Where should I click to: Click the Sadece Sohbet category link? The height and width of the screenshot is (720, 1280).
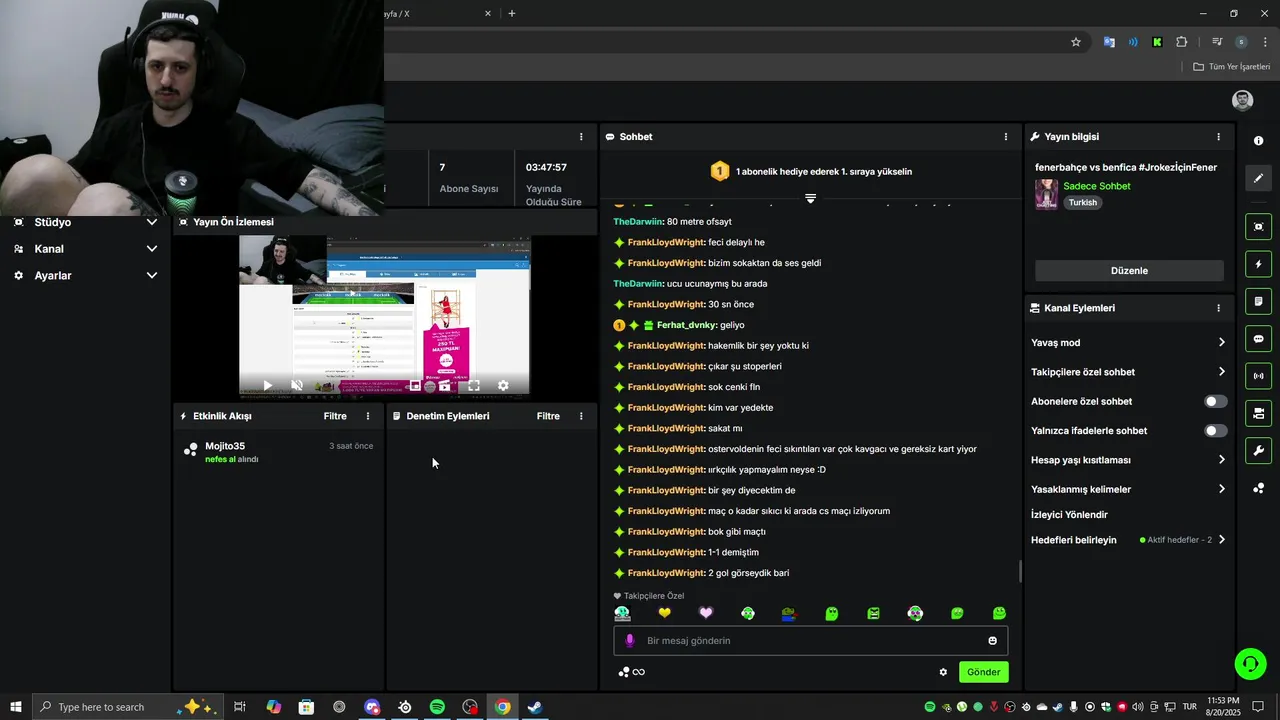(x=1096, y=186)
